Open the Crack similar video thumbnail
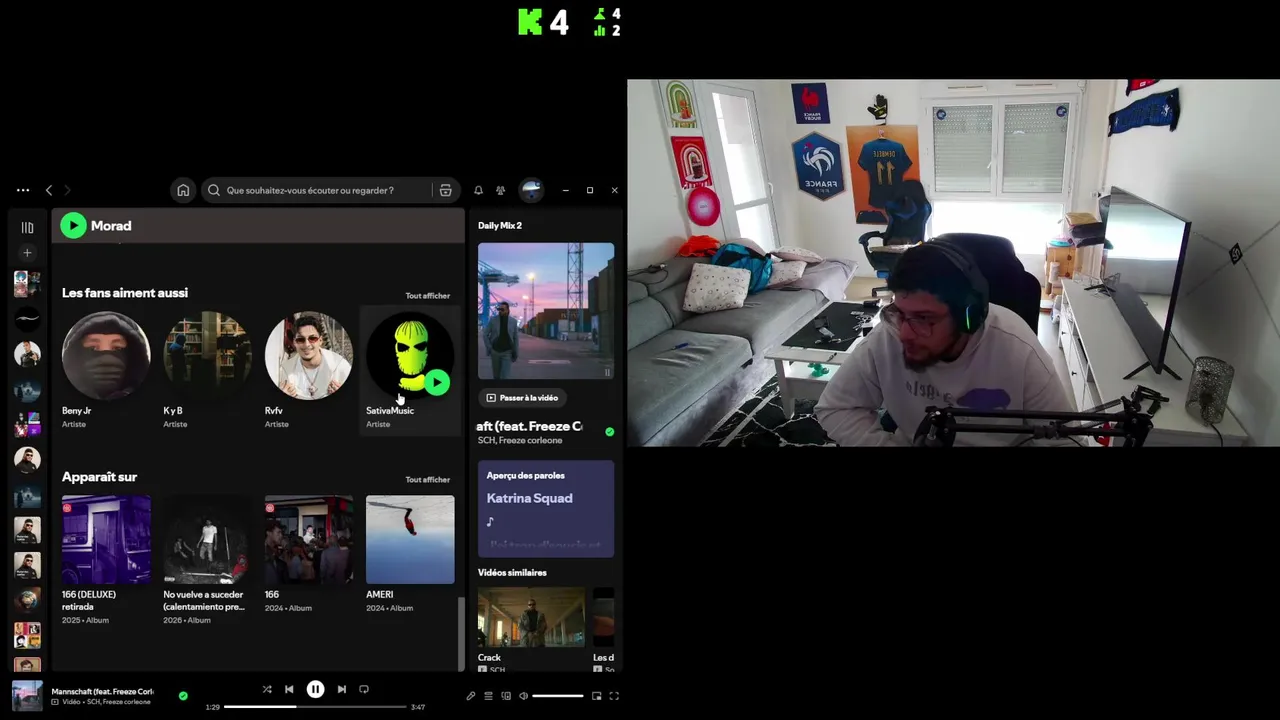Screen dimensions: 1280x720 click(531, 617)
